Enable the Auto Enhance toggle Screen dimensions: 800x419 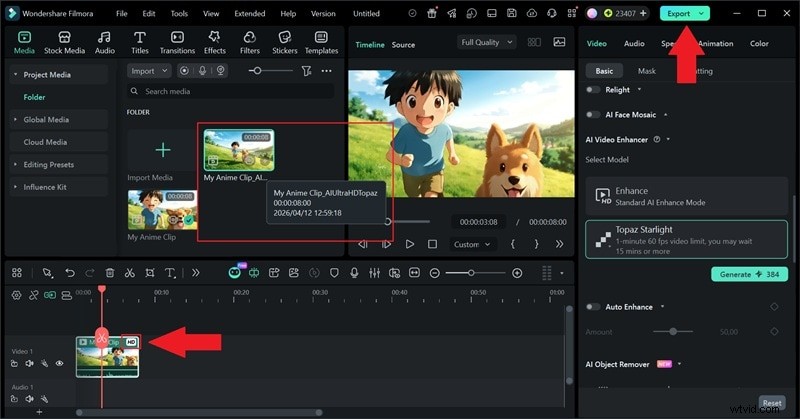click(593, 307)
